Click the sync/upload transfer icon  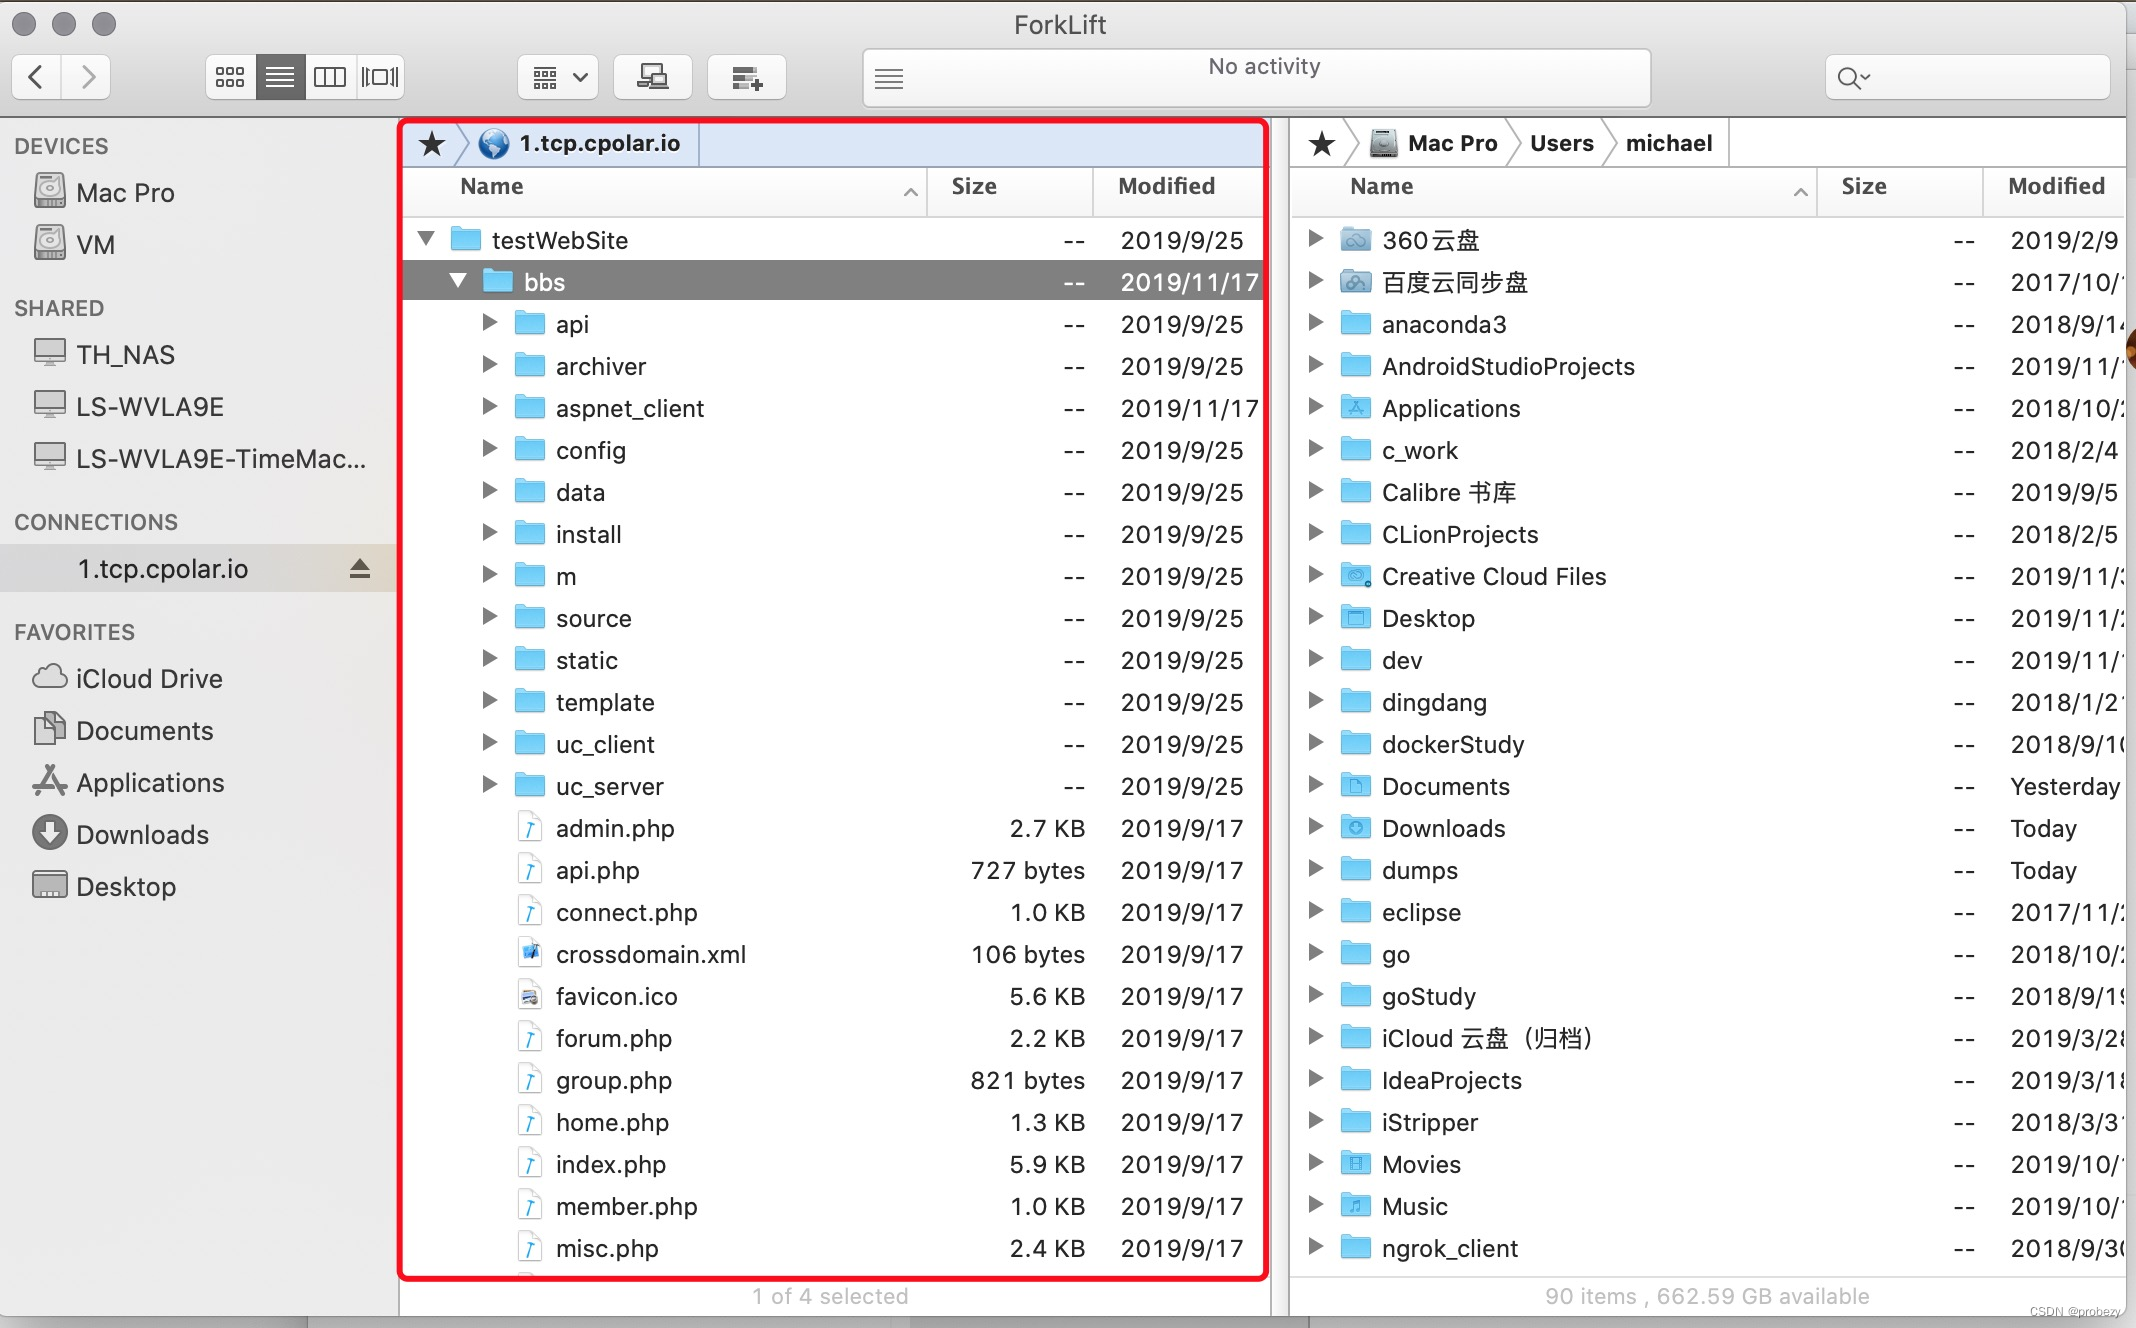653,76
